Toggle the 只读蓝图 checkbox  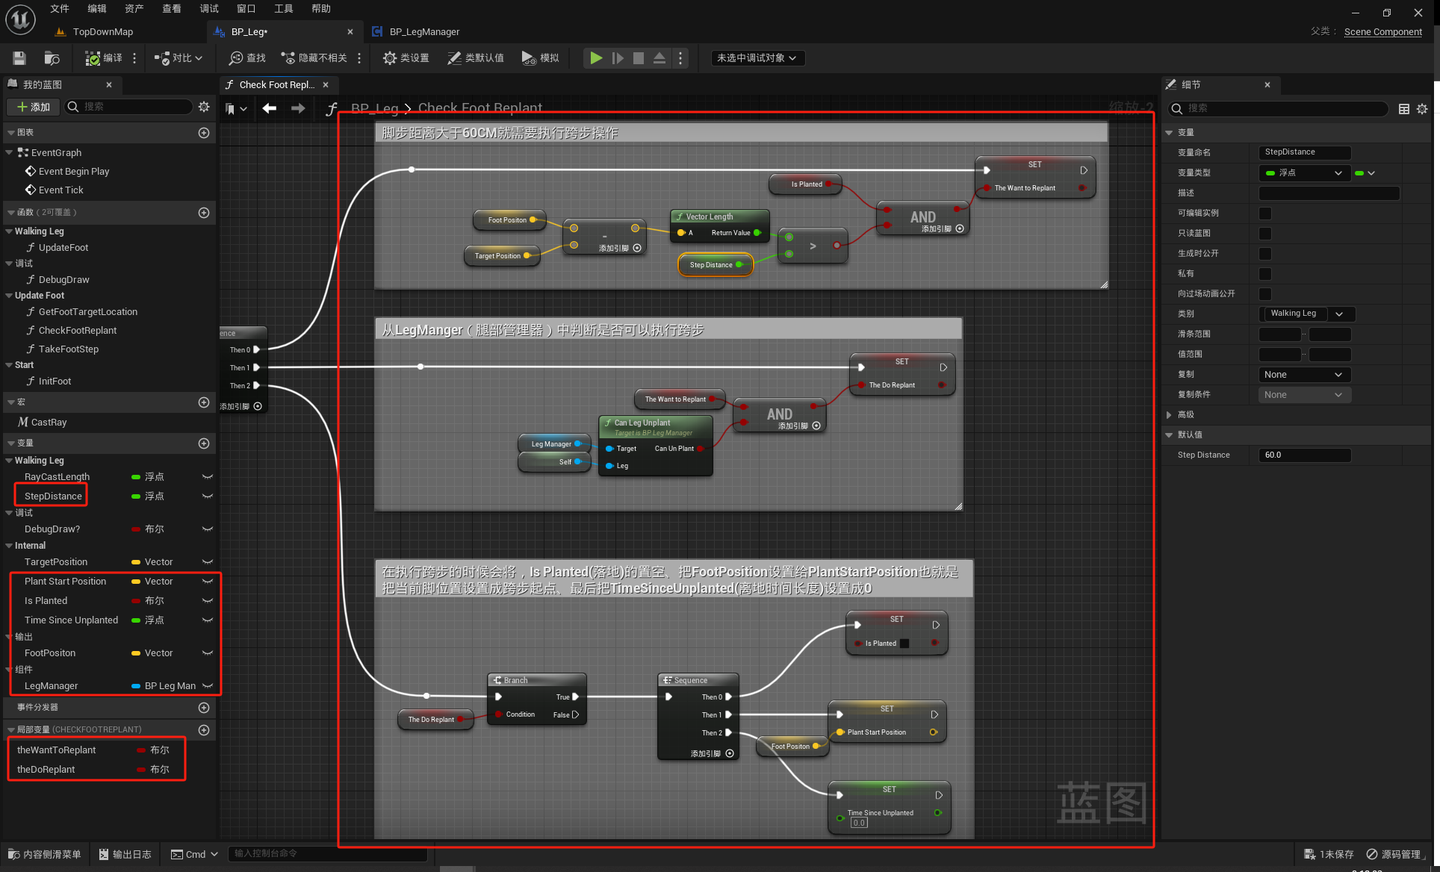(1265, 233)
